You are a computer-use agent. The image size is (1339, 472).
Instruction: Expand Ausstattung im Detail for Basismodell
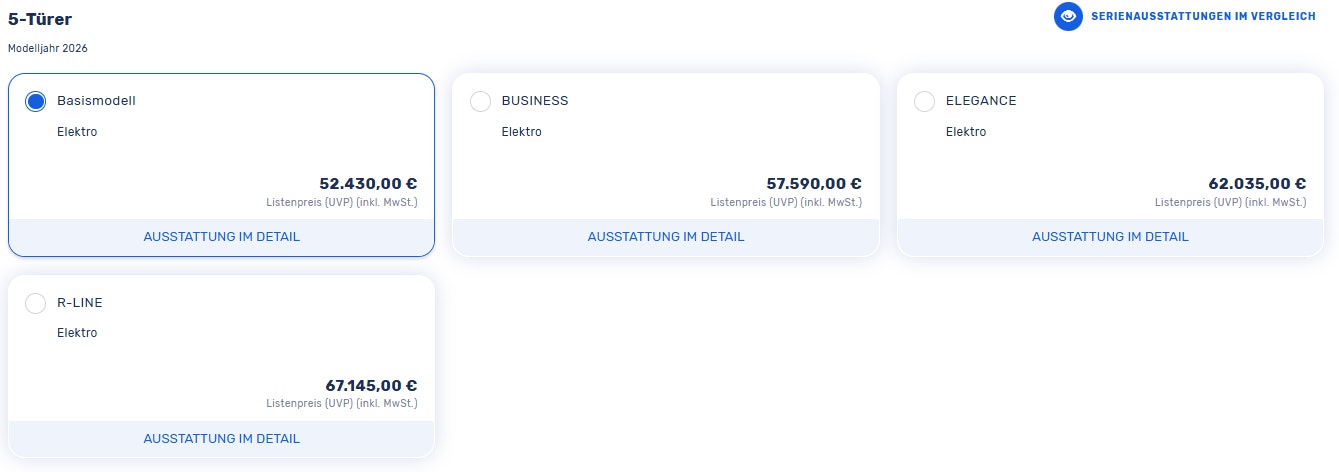click(x=221, y=237)
